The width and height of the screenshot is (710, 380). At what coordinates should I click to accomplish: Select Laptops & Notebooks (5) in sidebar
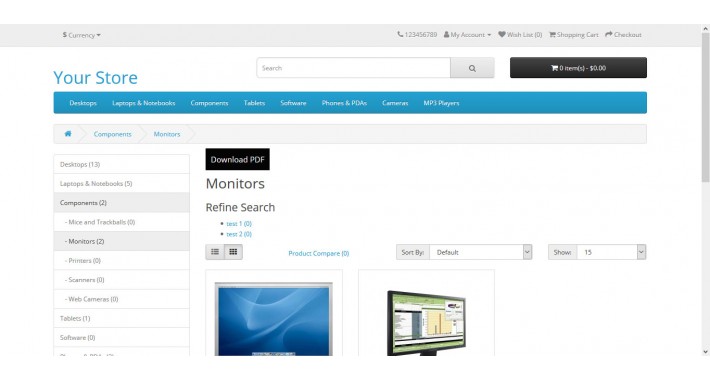click(121, 183)
